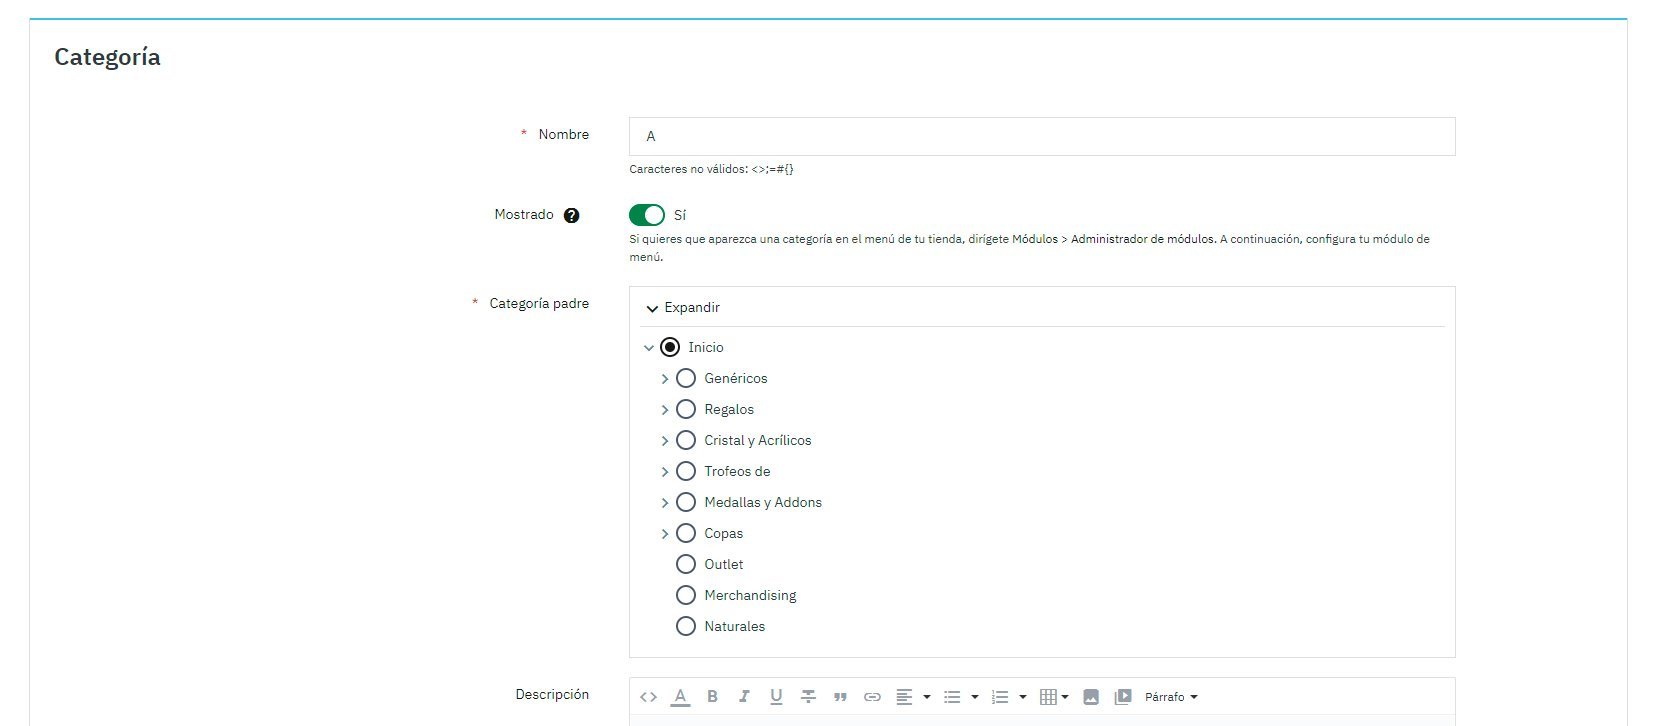This screenshot has width=1653, height=726.
Task: Click into the Nombre input field
Action: (1042, 136)
